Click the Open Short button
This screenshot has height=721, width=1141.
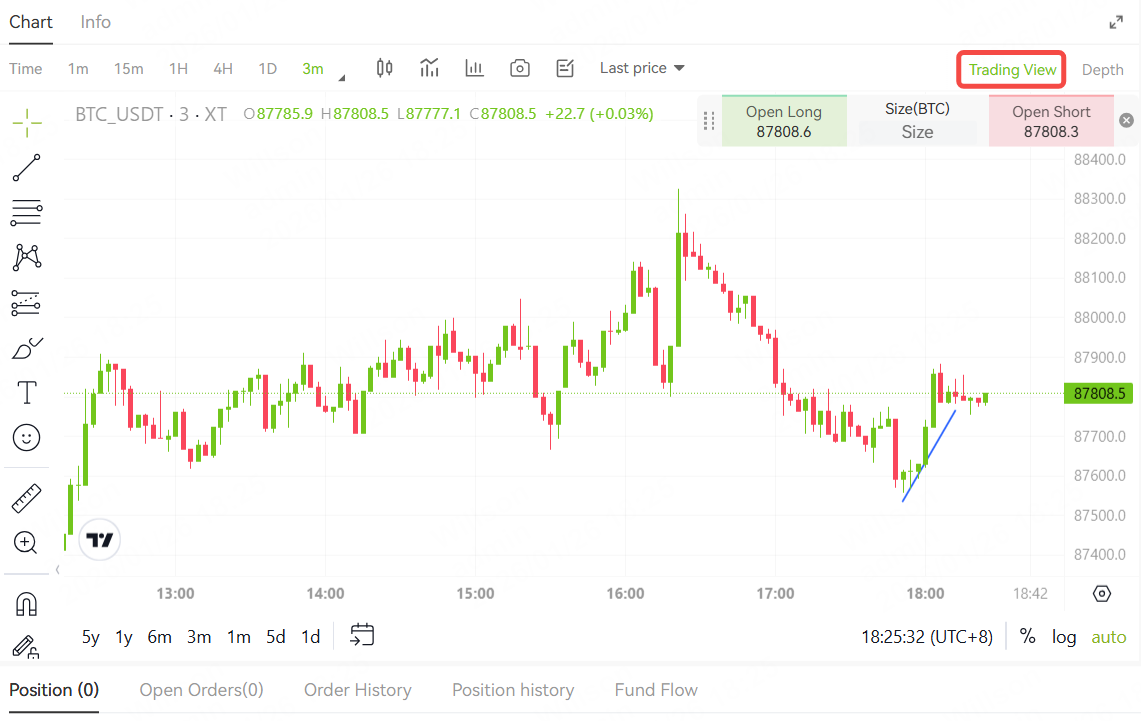tap(1050, 121)
